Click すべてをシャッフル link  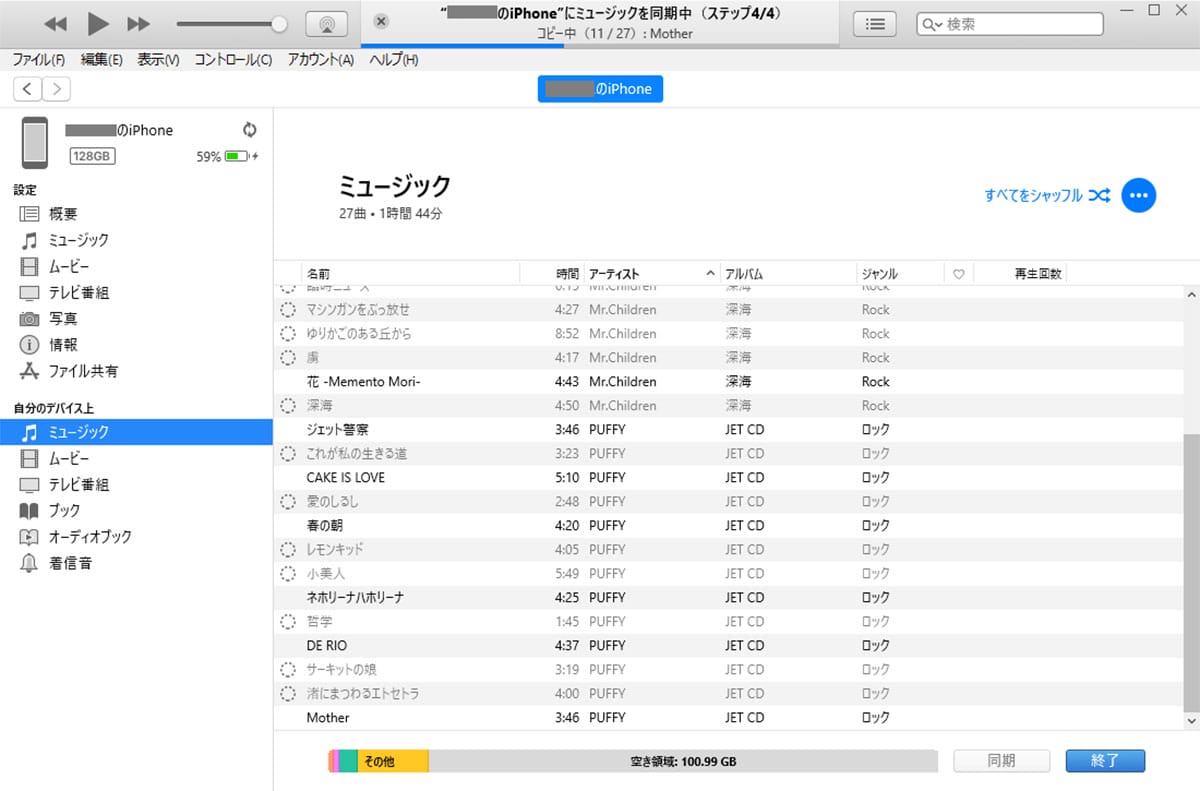coord(1046,196)
